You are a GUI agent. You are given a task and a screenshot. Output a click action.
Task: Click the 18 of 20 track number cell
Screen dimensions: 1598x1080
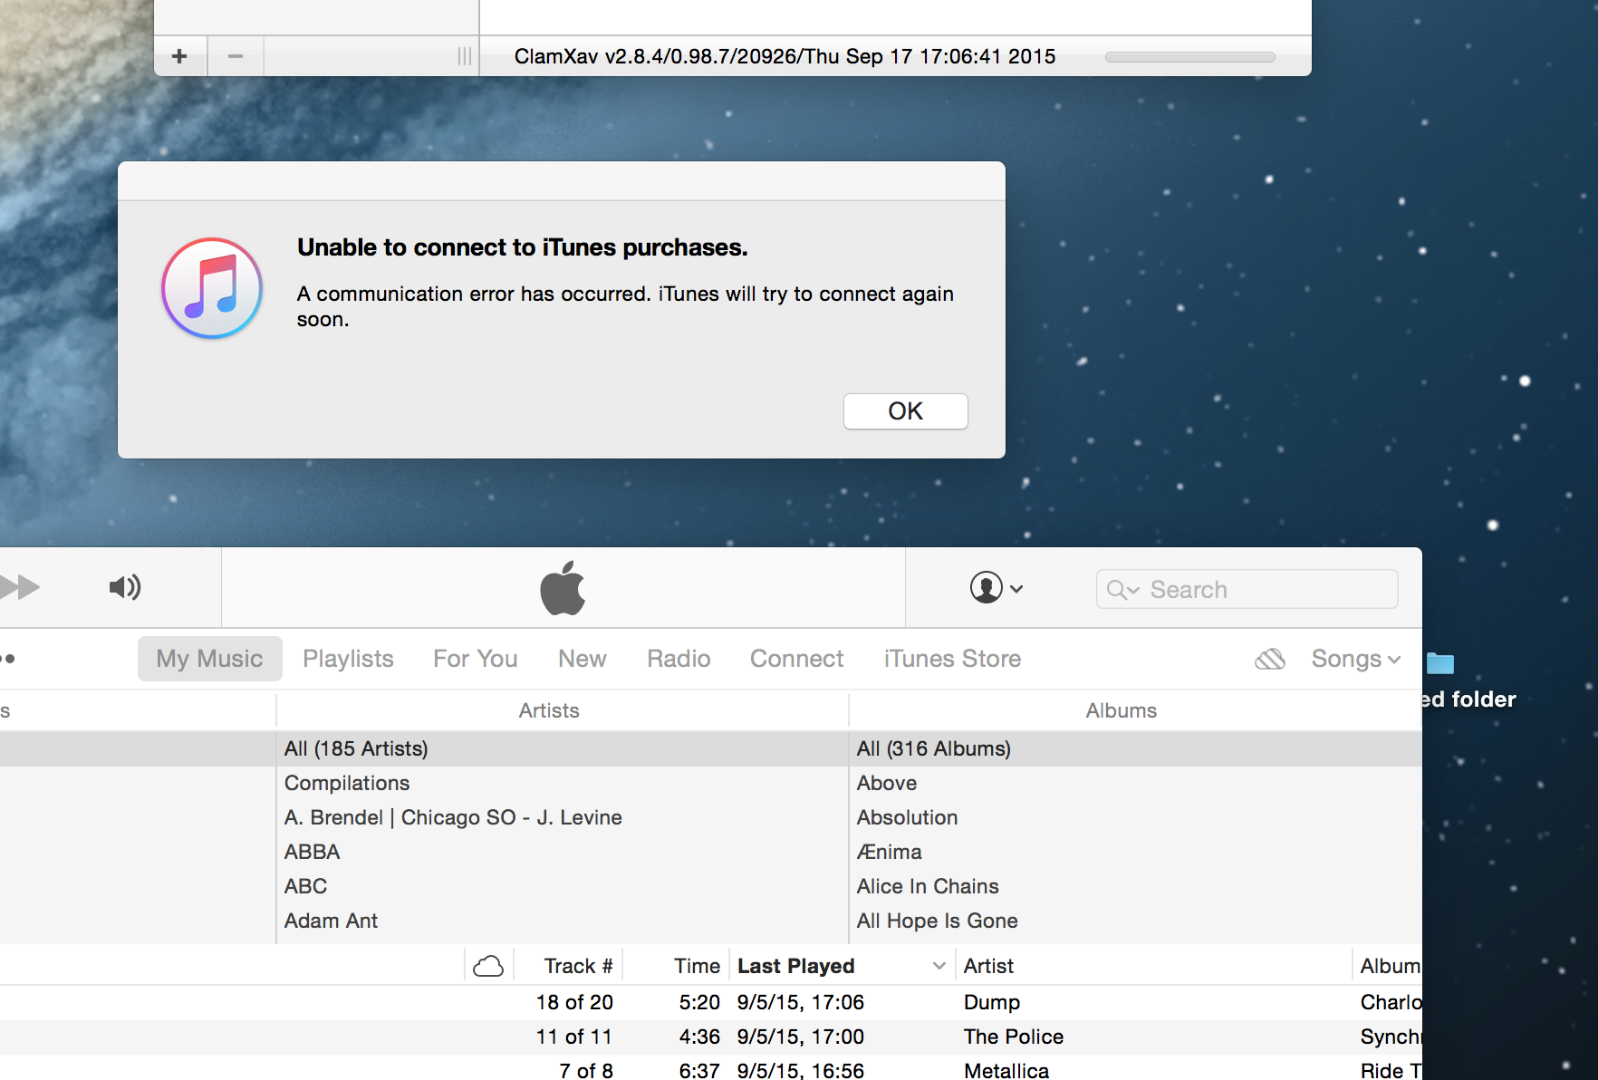click(x=574, y=1002)
